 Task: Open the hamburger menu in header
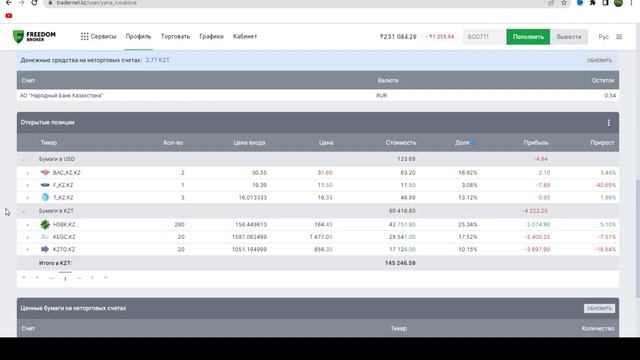click(619, 37)
